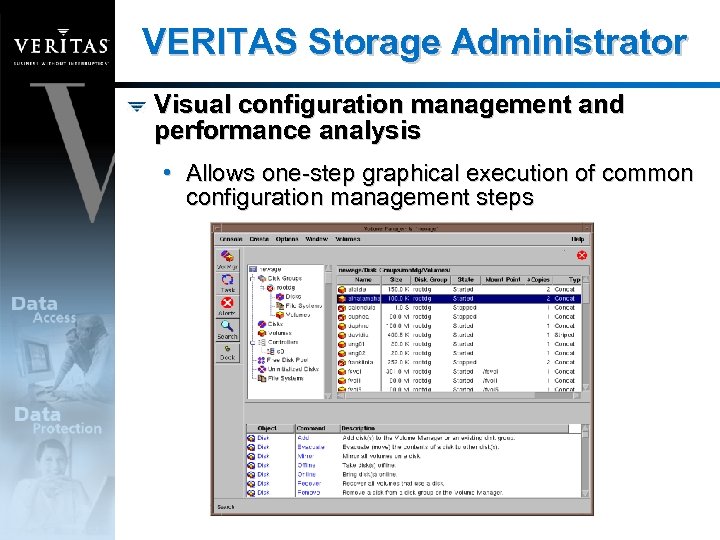Sort by the Copies column header
This screenshot has width=720, height=540.
point(539,280)
